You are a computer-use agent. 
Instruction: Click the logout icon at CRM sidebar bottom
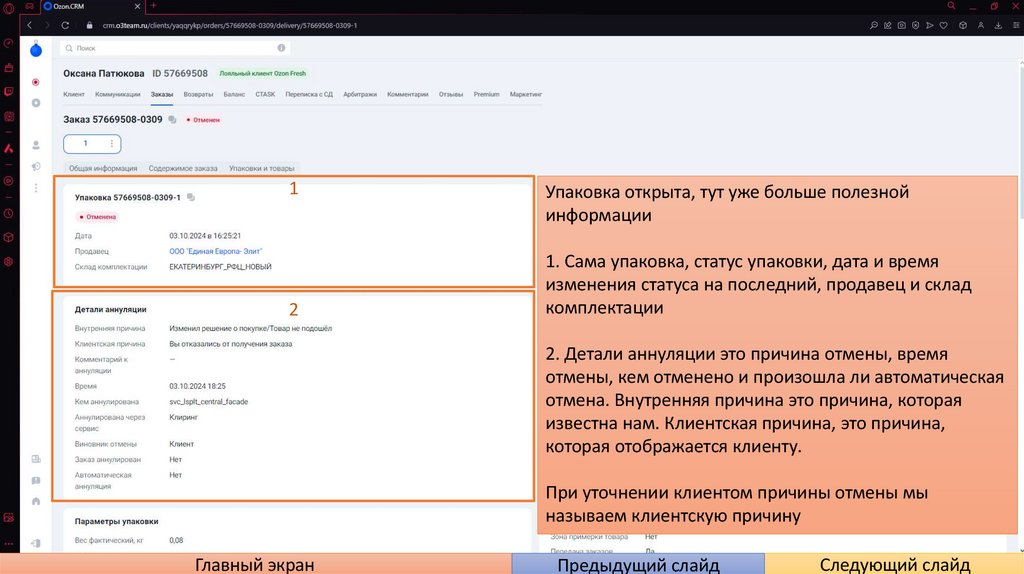coord(36,543)
